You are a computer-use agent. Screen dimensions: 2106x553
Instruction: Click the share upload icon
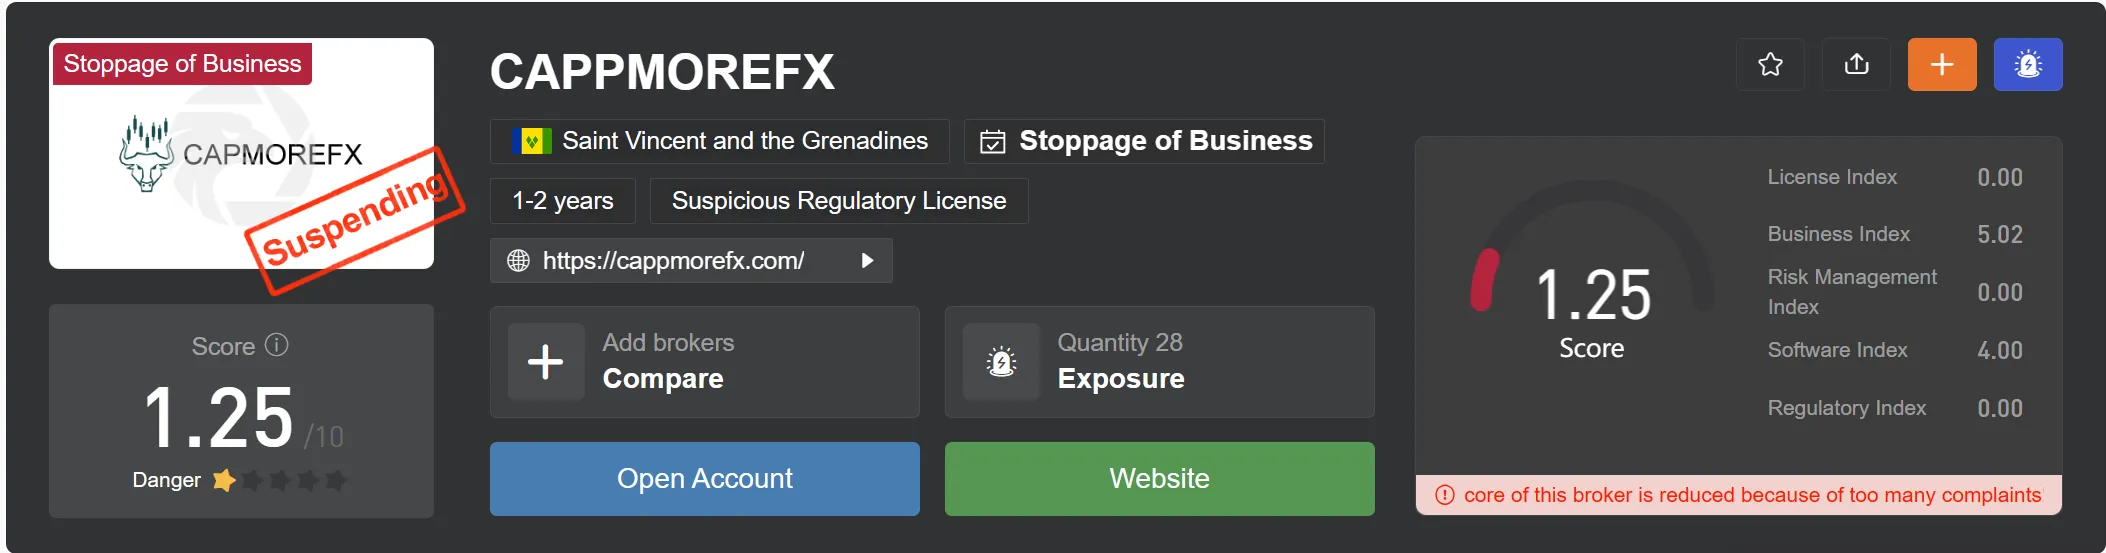(x=1856, y=65)
